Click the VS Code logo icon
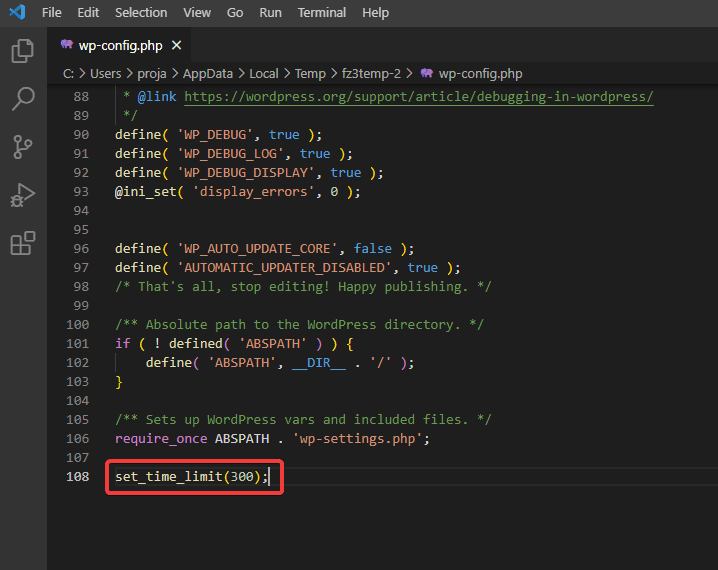The width and height of the screenshot is (718, 570). tap(17, 12)
